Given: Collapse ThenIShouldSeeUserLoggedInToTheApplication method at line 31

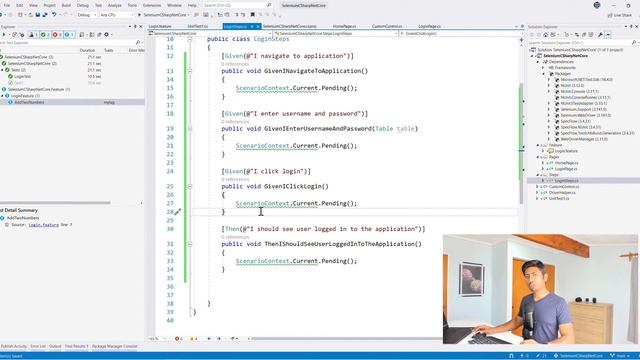Looking at the screenshot, I should 190,244.
